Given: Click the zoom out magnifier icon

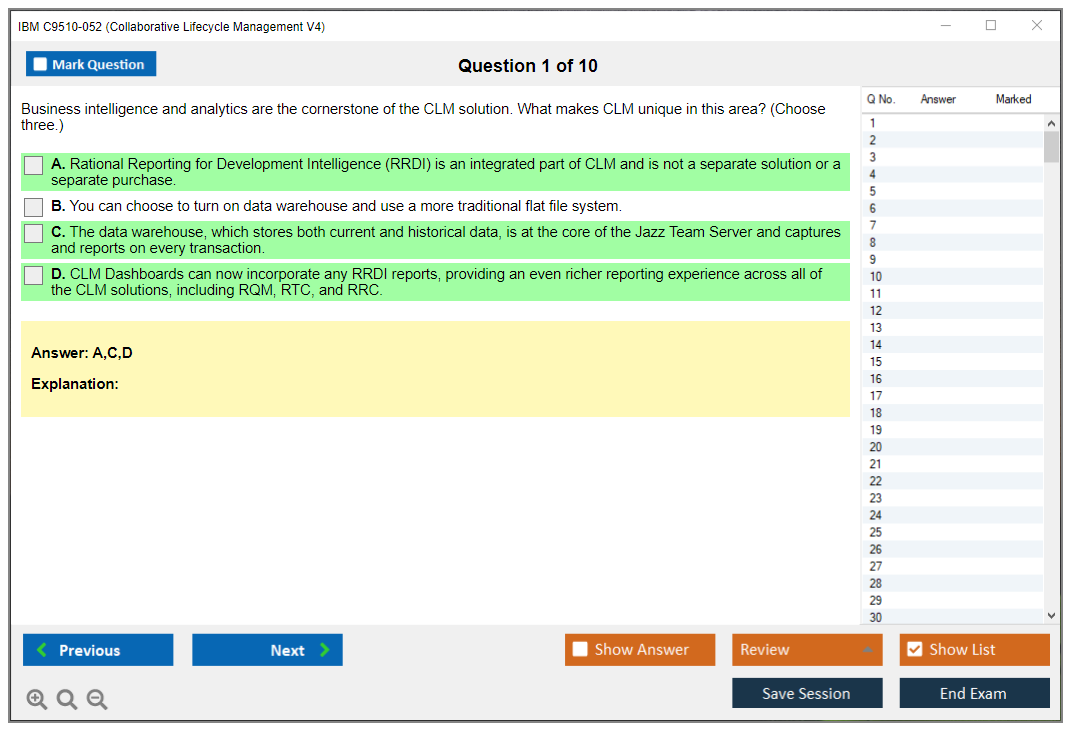Looking at the screenshot, I should 97,700.
